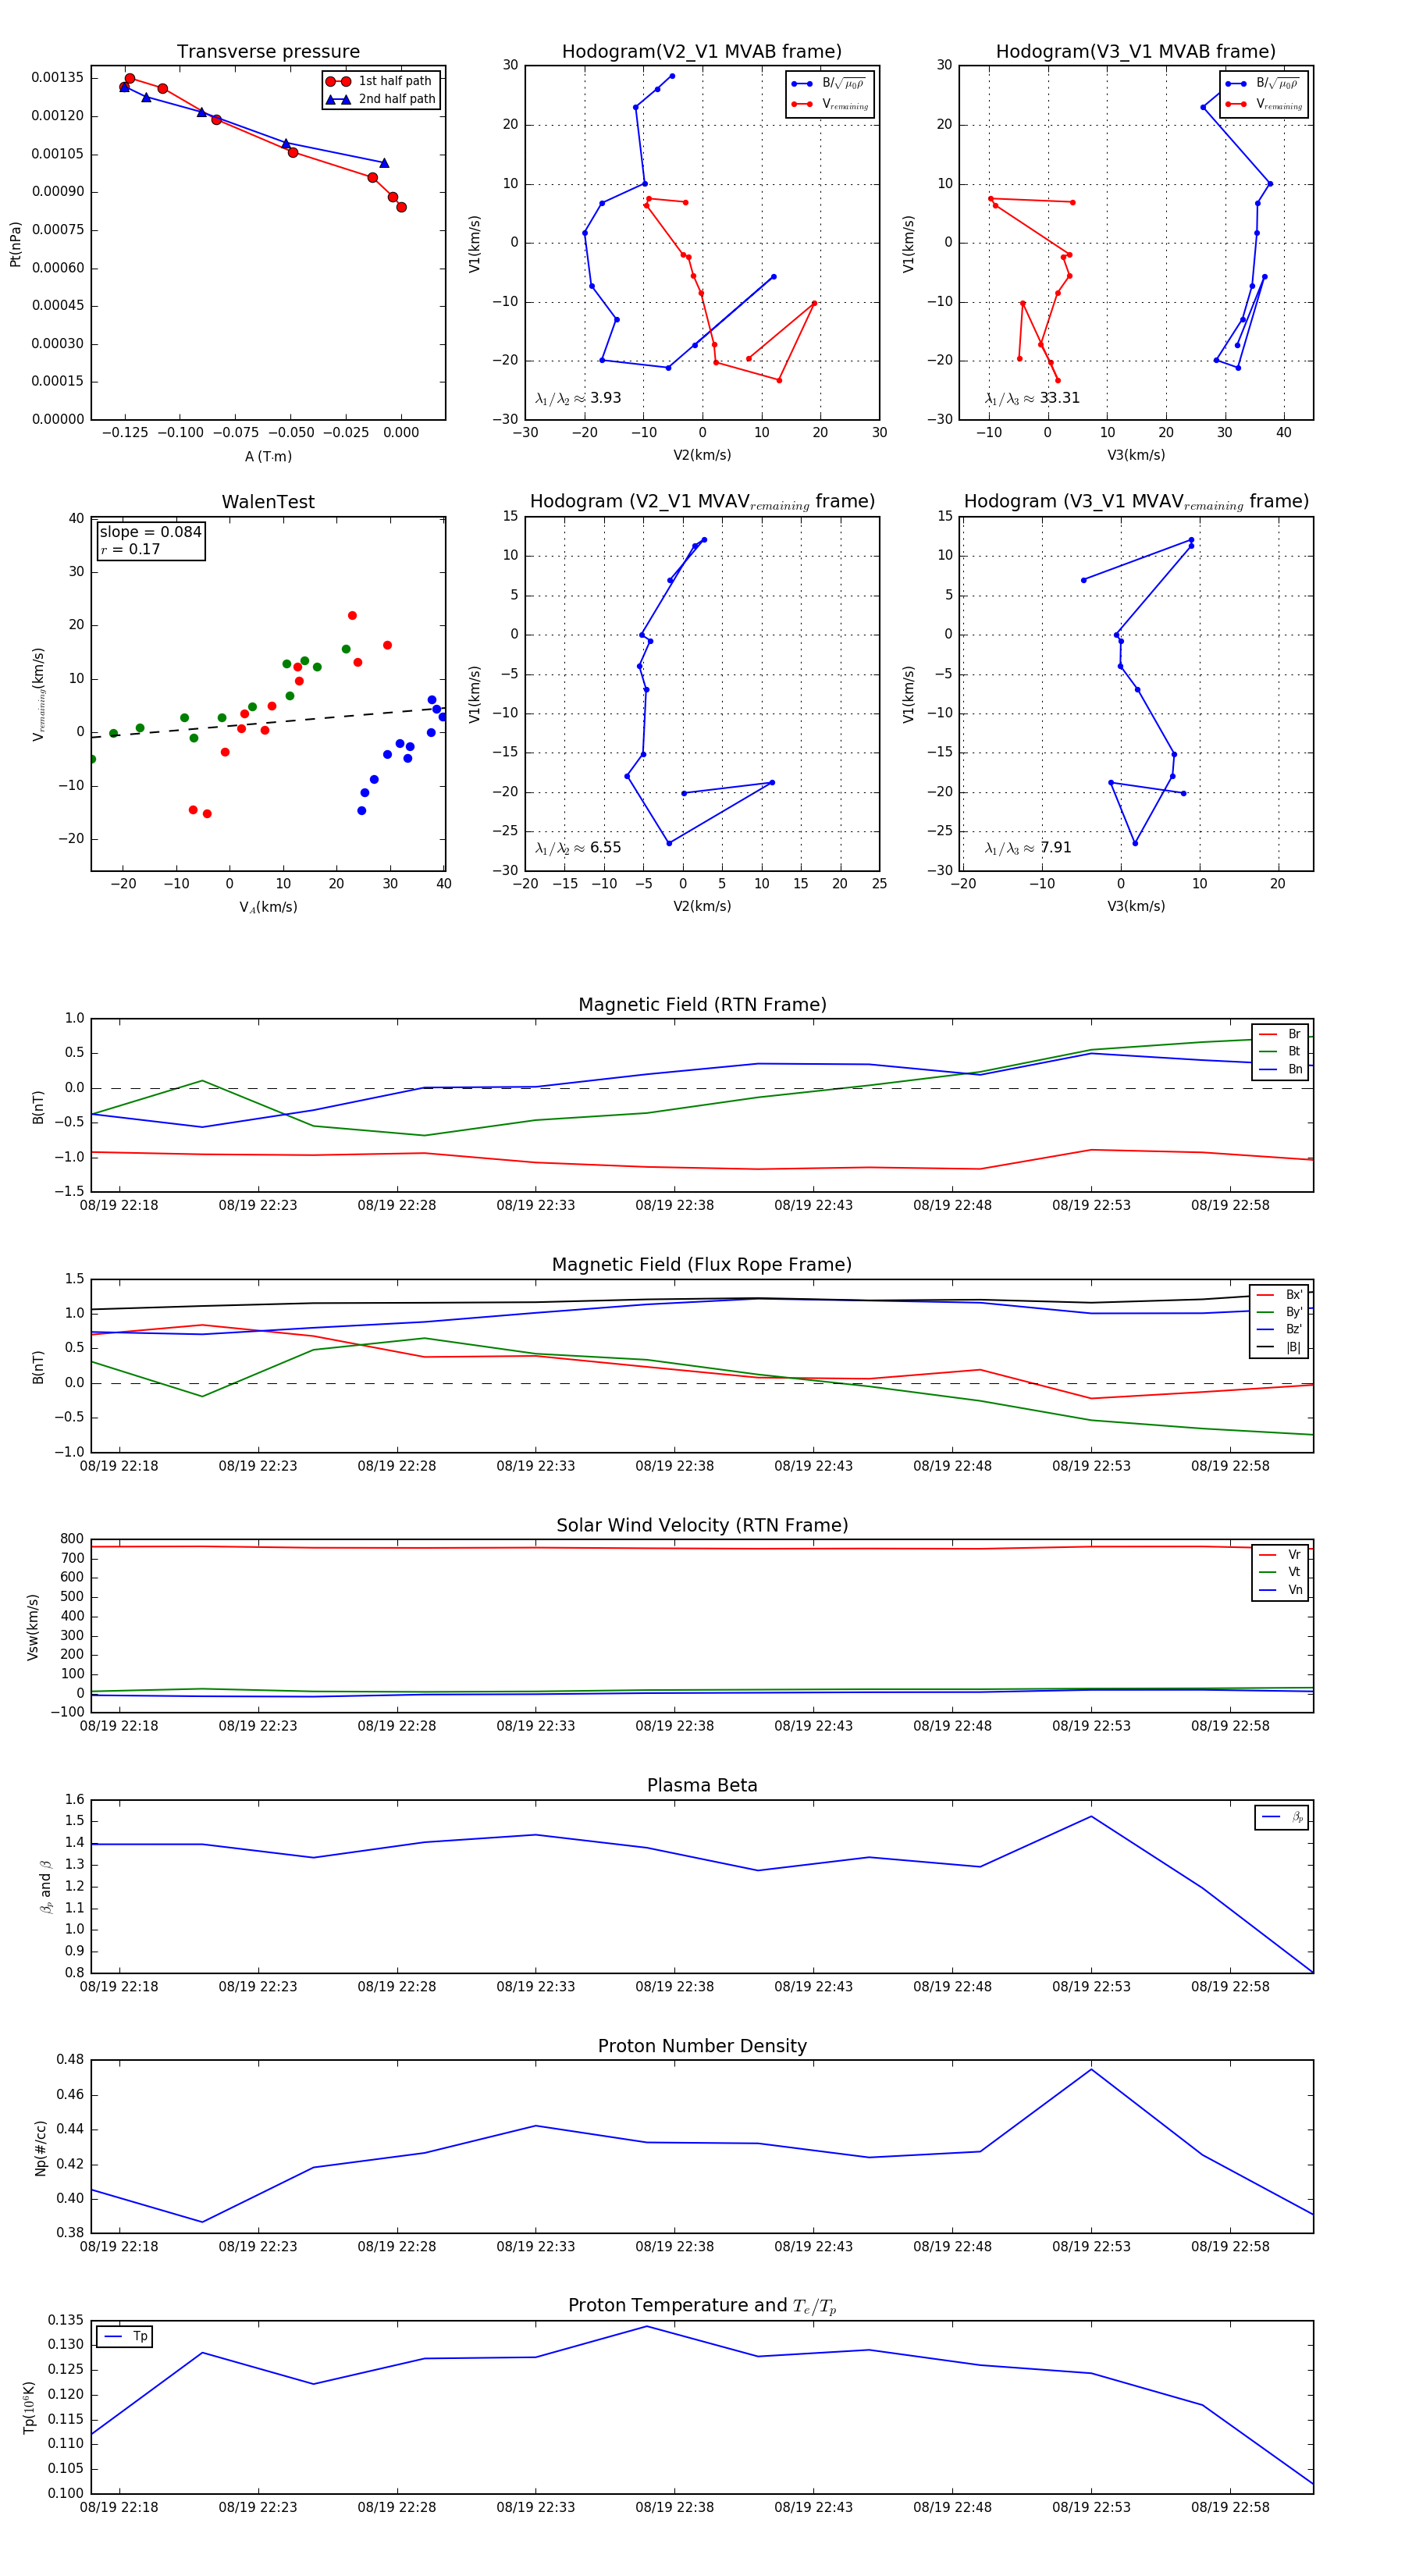Select the "Bx'" legend entry
This screenshot has width=1405, height=2576.
click(x=1280, y=1295)
